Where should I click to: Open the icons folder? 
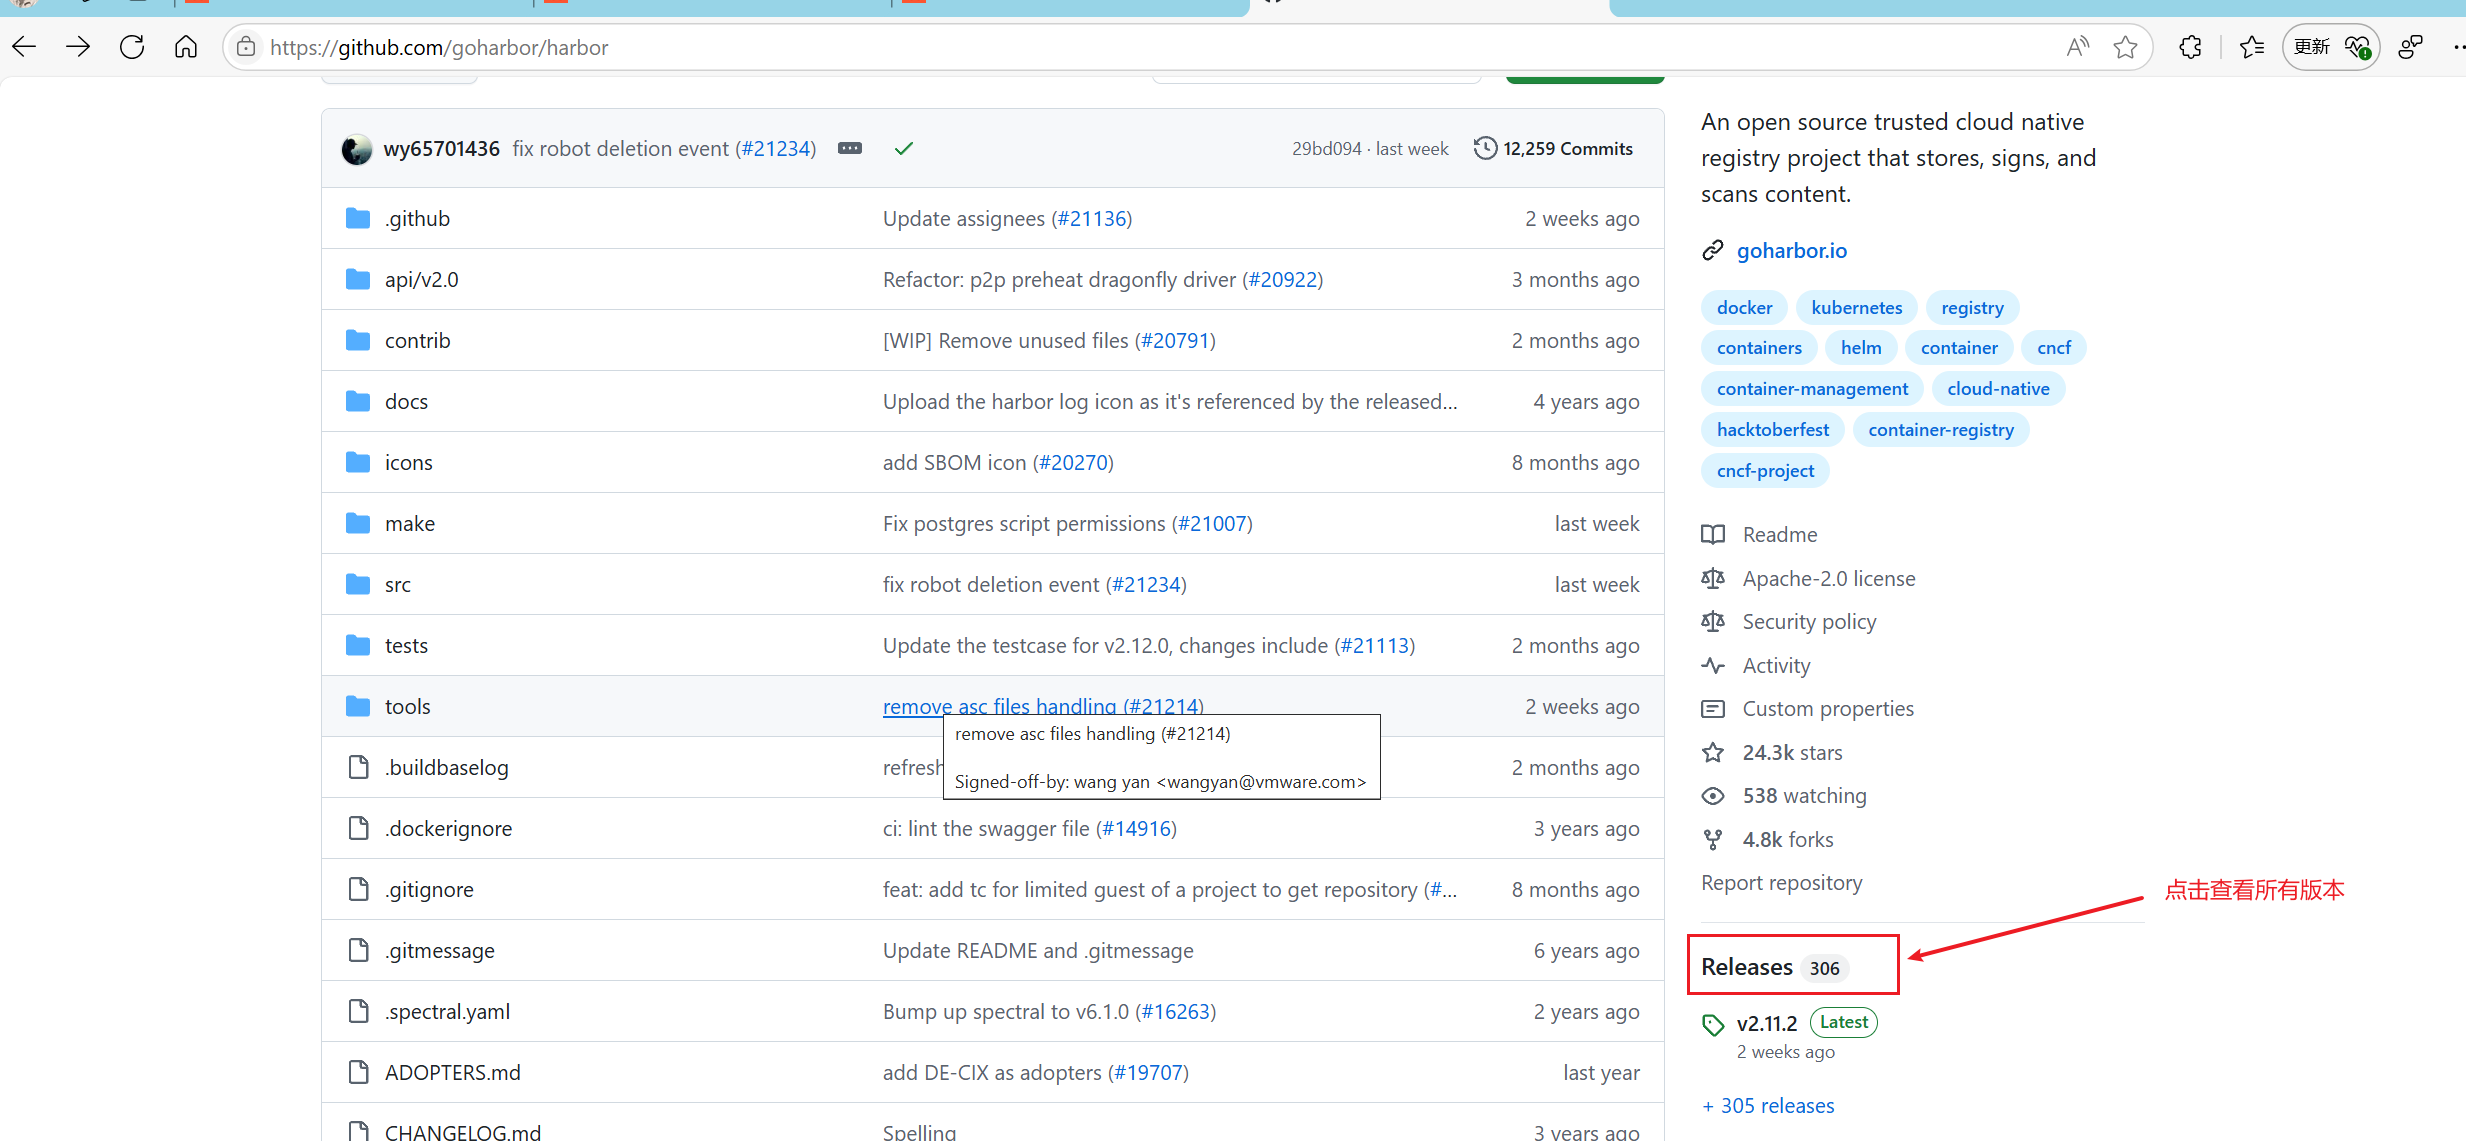point(409,463)
